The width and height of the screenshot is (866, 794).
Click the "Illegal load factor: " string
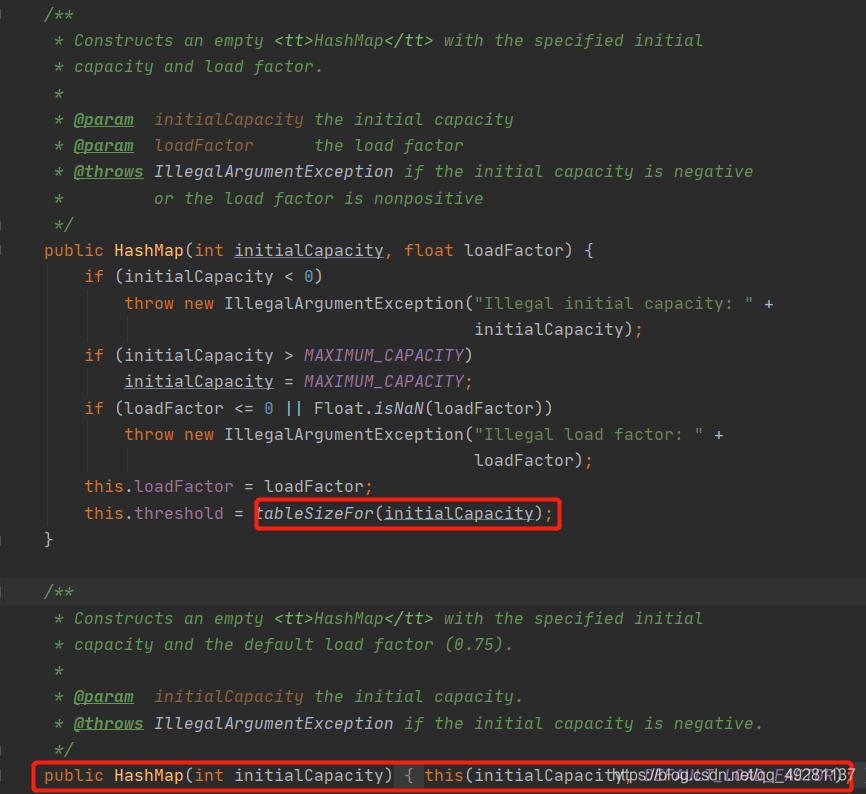589,435
